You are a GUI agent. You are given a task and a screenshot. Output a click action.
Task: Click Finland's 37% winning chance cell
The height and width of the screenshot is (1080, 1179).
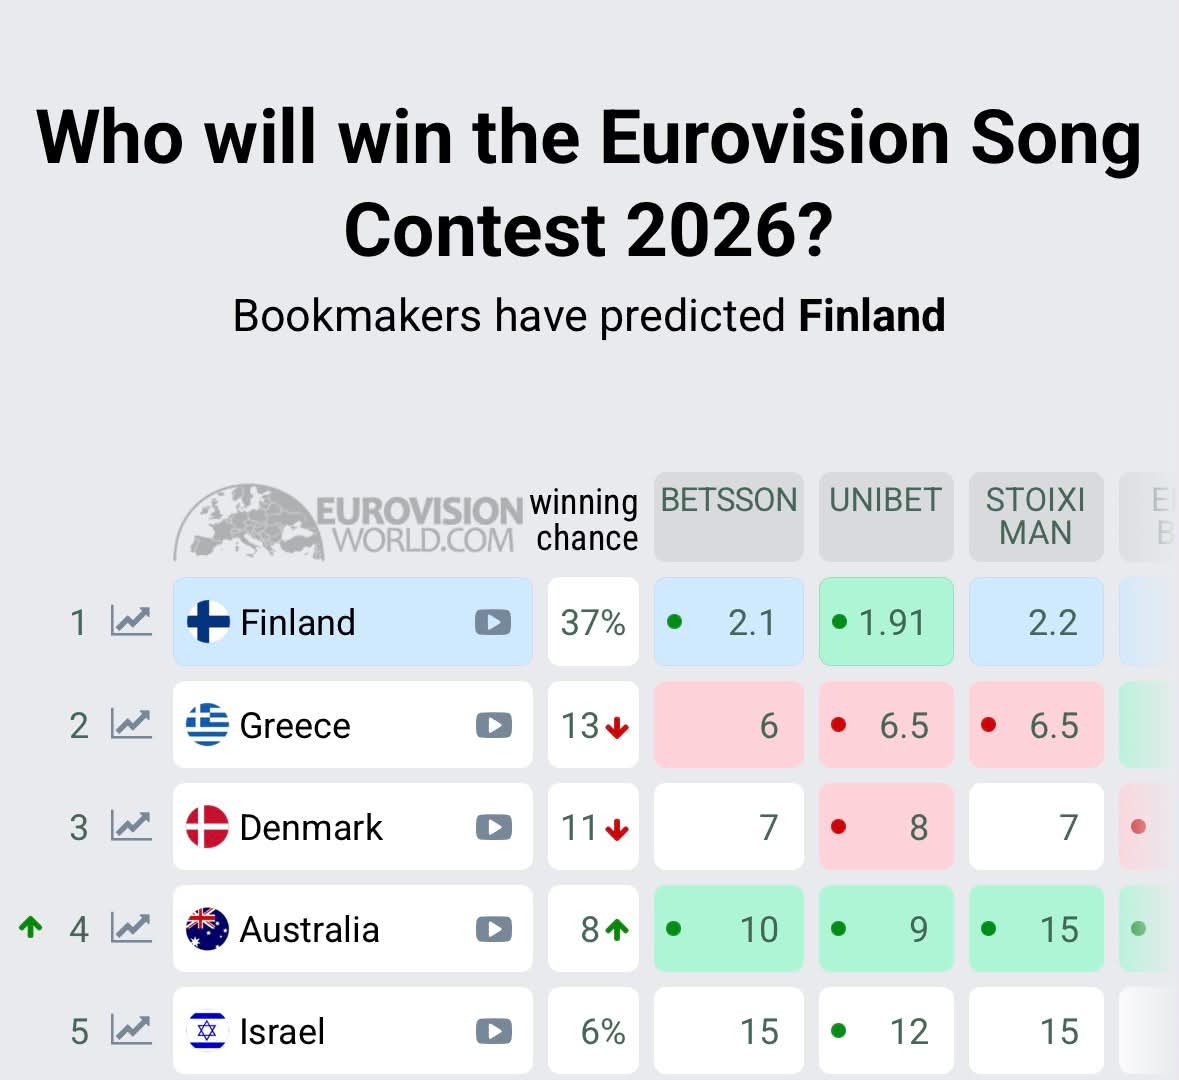click(593, 621)
